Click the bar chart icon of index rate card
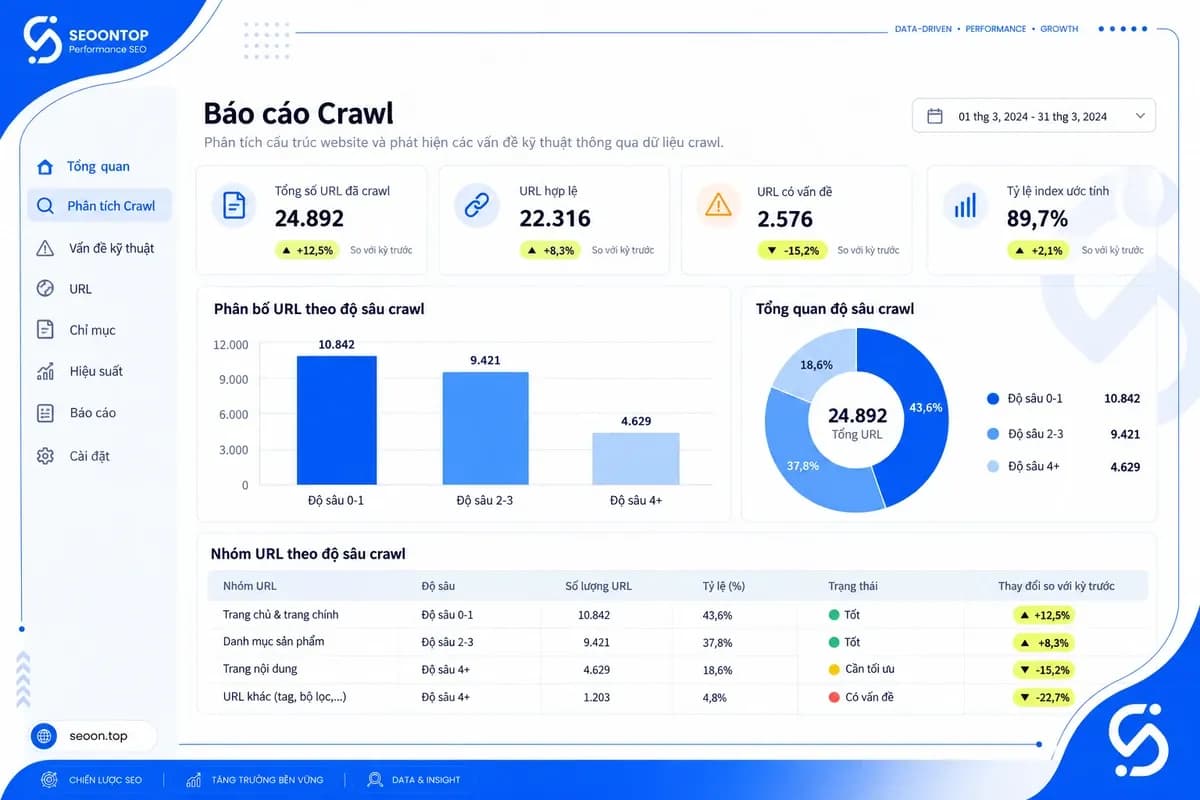This screenshot has width=1200, height=800. [965, 206]
